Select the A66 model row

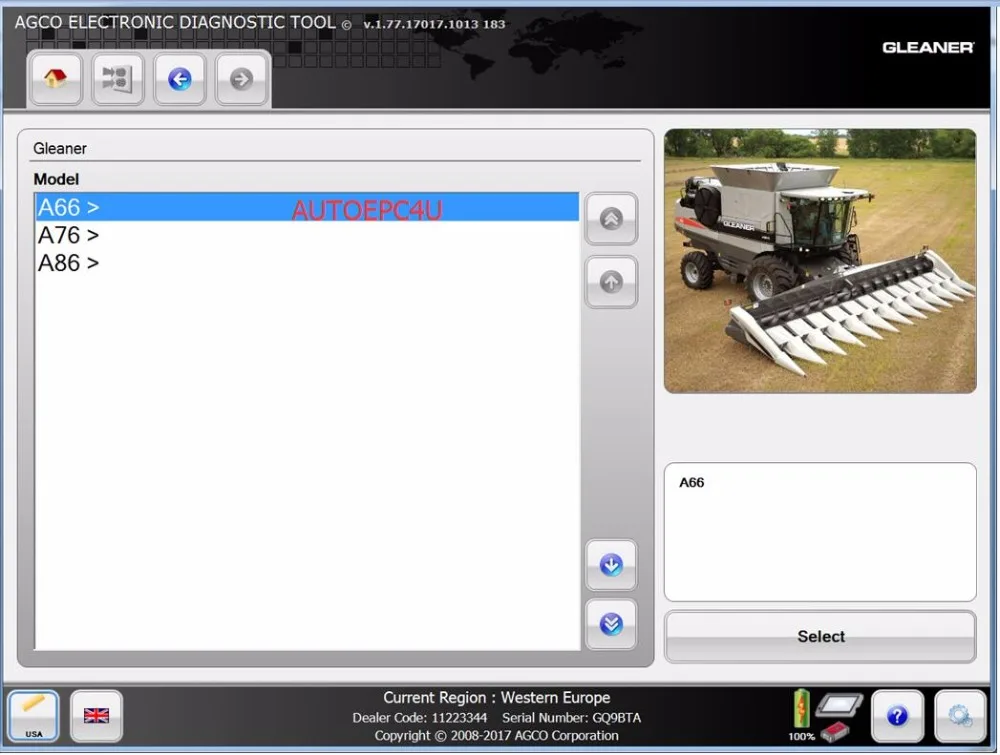[307, 207]
